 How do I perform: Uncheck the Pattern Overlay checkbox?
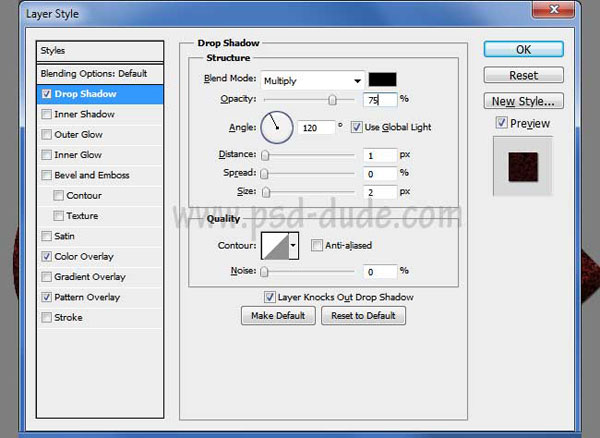coord(46,297)
